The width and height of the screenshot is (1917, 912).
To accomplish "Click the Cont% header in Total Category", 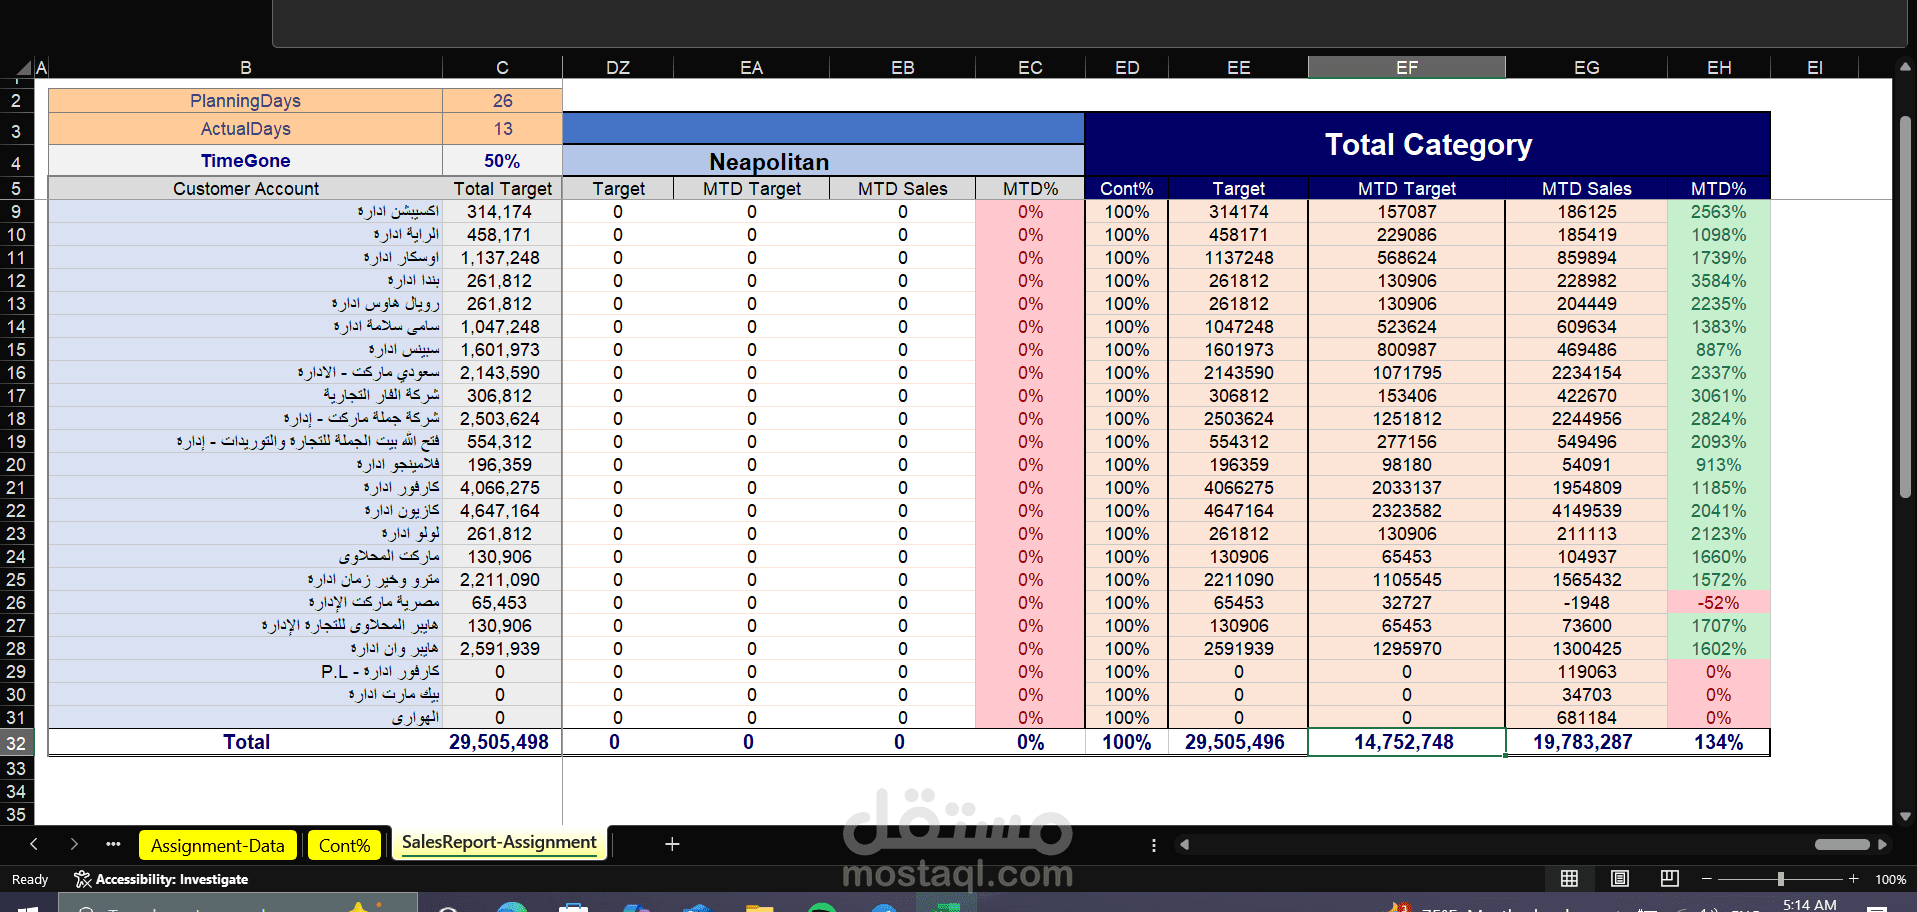I will [1127, 189].
